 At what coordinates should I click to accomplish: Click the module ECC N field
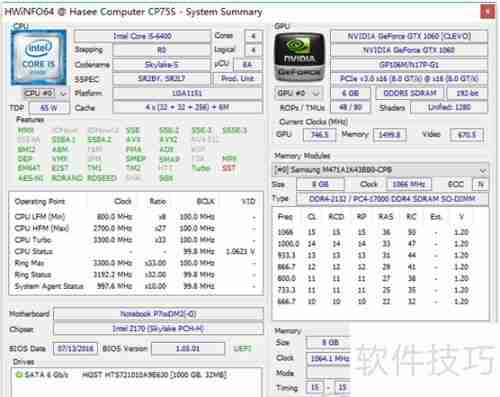click(x=480, y=184)
